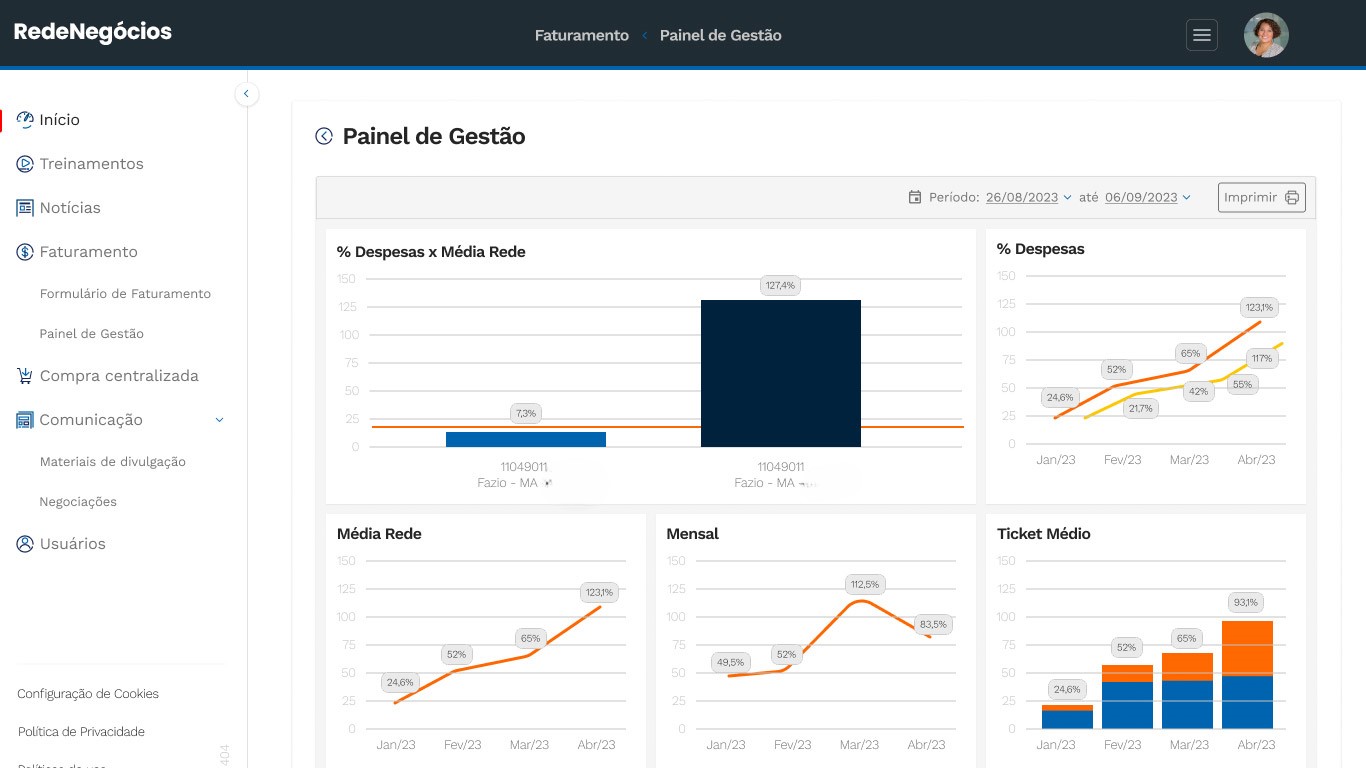
Task: Click the Faturamento breadcrumb in header
Action: tap(581, 35)
